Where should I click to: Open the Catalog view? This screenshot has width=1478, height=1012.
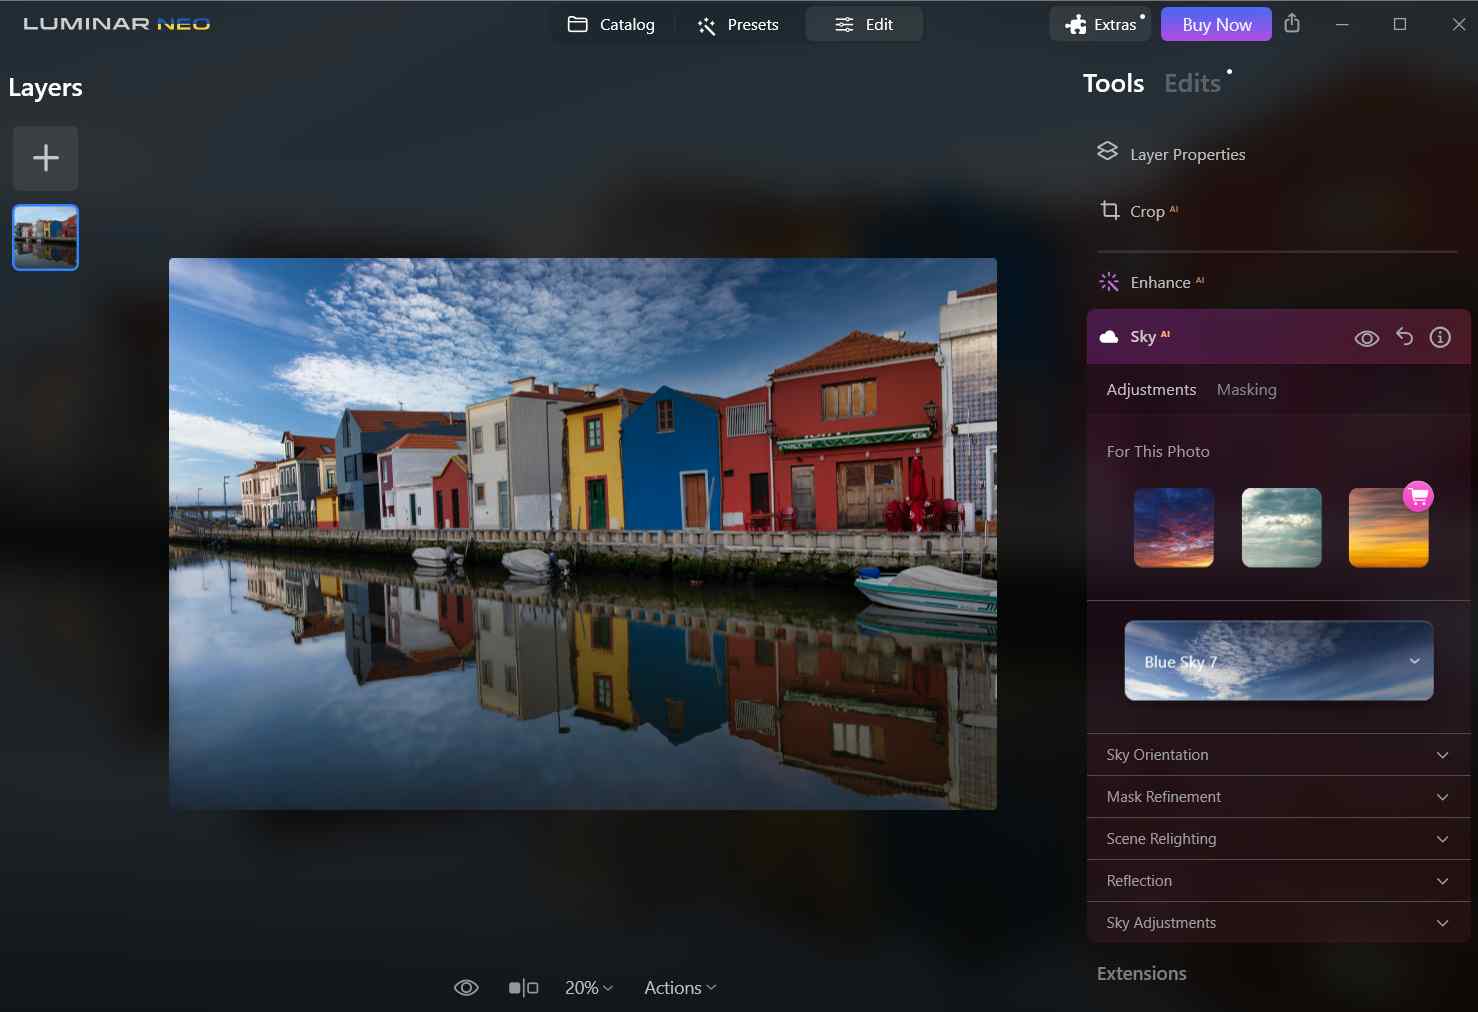coord(611,24)
